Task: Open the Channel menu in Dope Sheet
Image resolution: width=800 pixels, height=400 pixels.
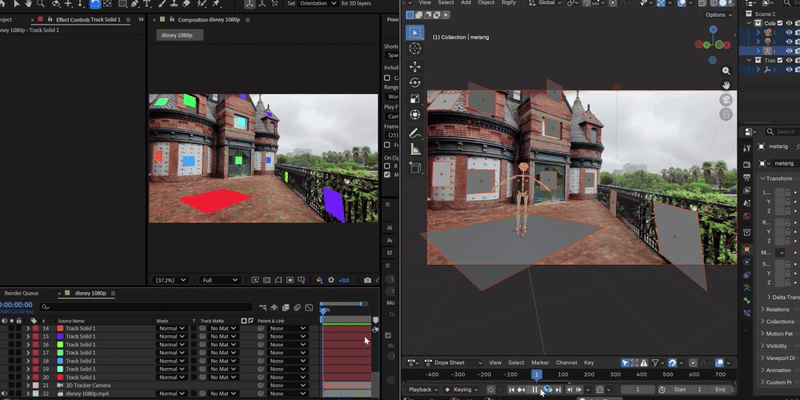Action: pyautogui.click(x=566, y=363)
